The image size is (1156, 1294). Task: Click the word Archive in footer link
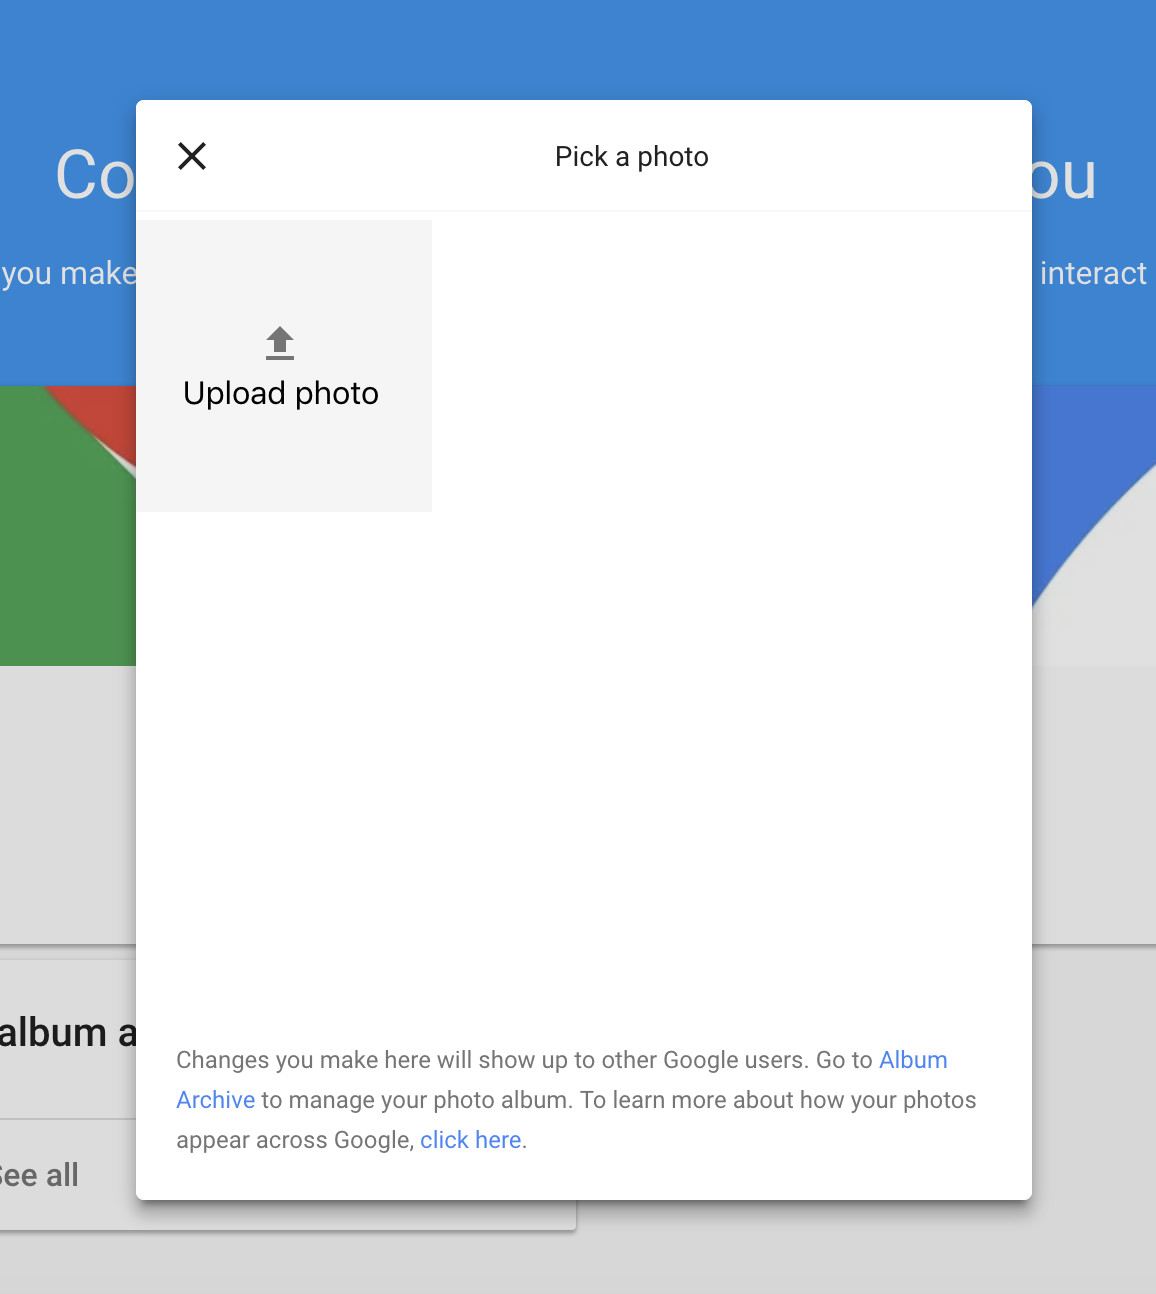[216, 1100]
